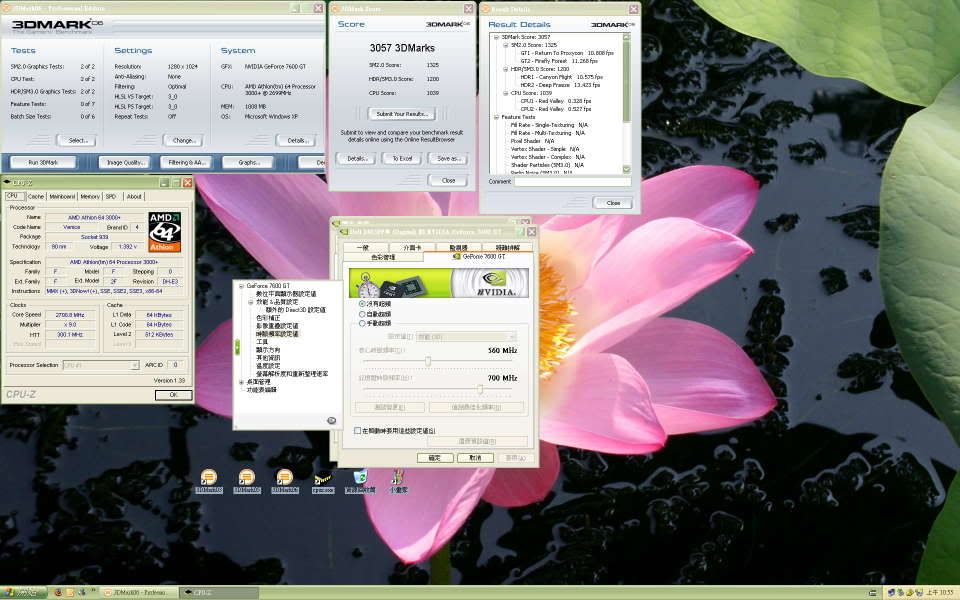Click the green NVIDIA panel slide-out handle
The image size is (960, 600).
point(237,346)
